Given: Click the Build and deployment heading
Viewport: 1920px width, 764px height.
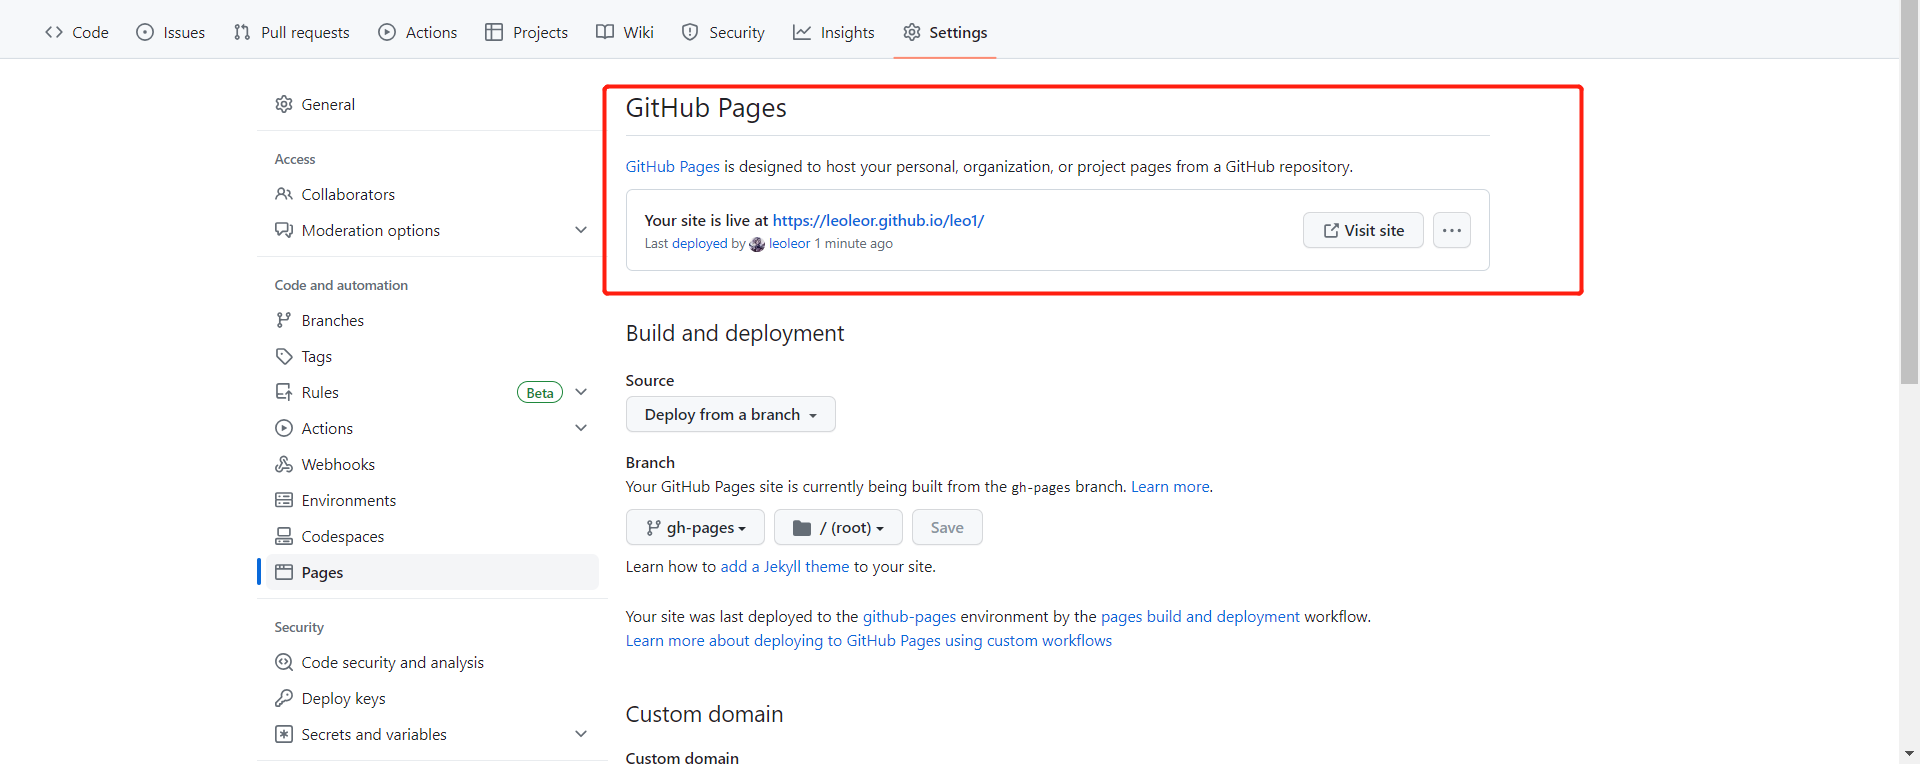Looking at the screenshot, I should point(735,333).
